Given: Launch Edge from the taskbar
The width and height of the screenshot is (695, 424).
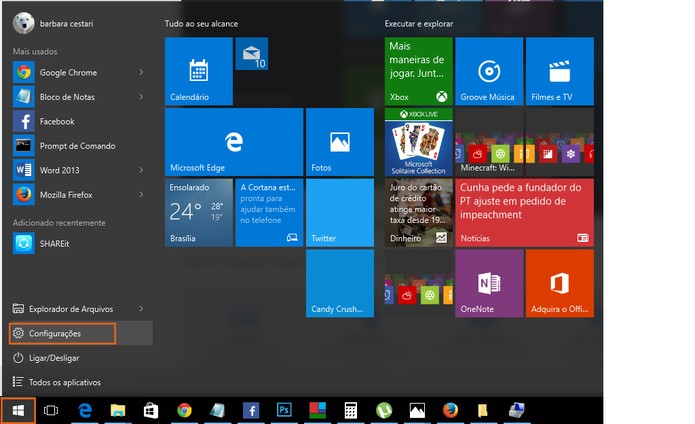Looking at the screenshot, I should pyautogui.click(x=85, y=411).
